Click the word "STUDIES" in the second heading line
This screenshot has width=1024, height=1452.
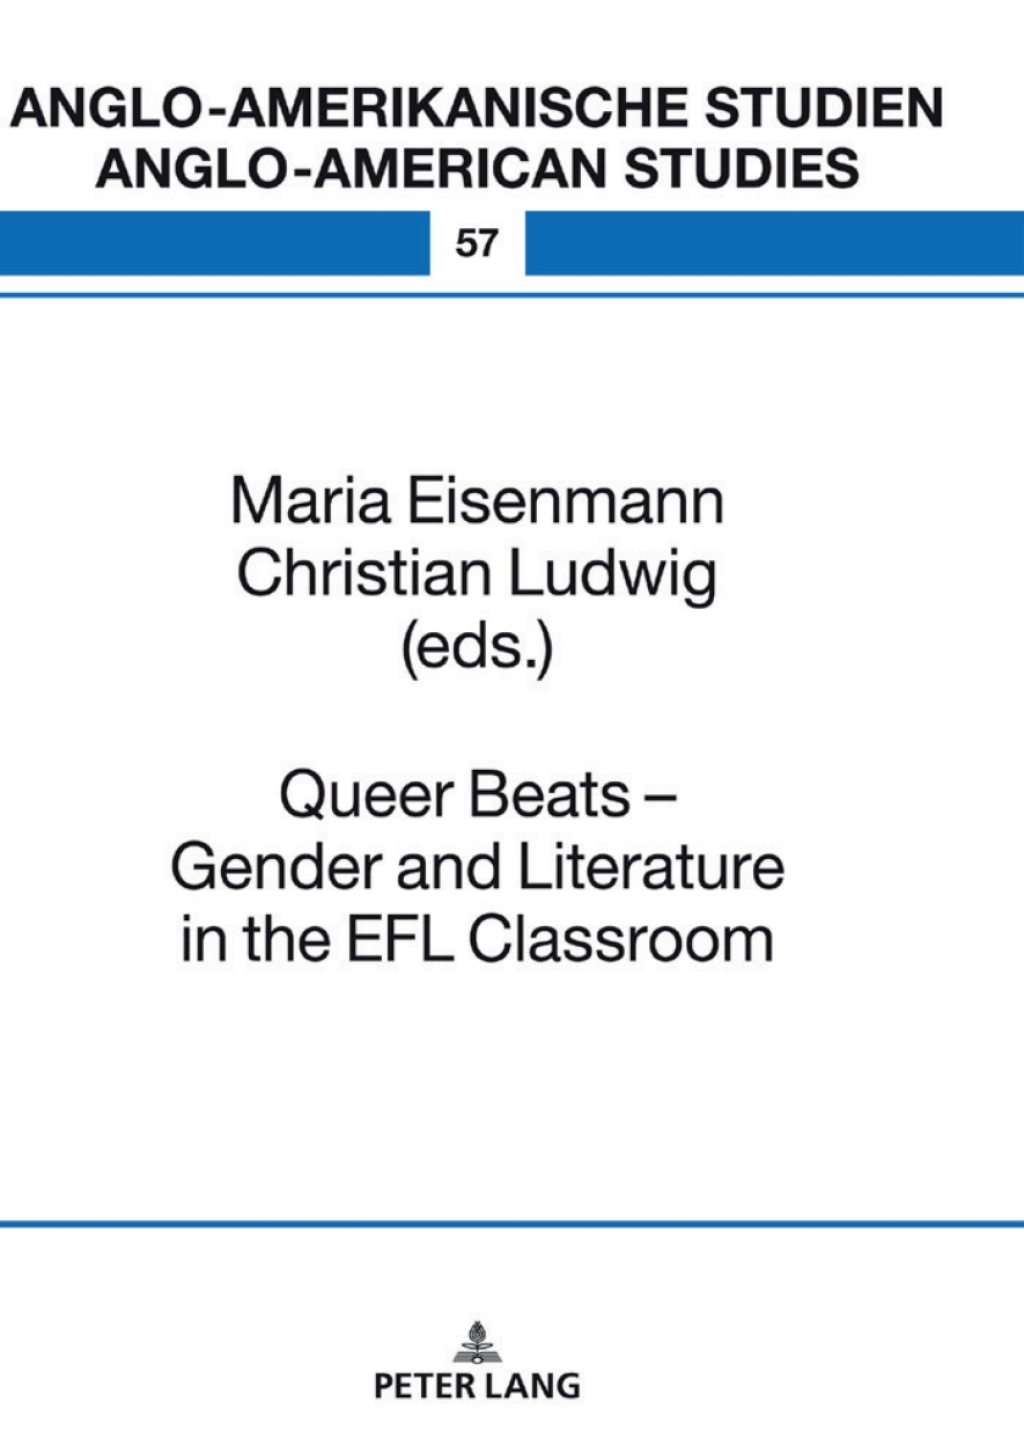(741, 167)
